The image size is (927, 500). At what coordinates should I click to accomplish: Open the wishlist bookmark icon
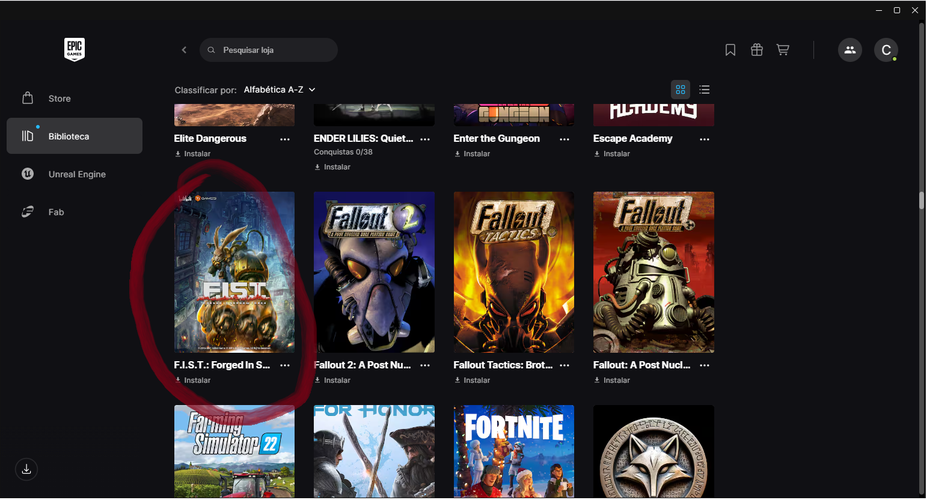(730, 50)
